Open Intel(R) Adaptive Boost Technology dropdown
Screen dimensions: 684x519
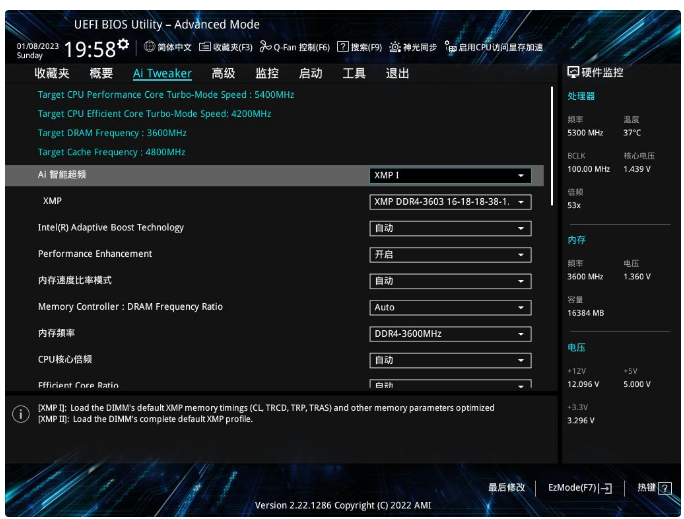pos(449,228)
